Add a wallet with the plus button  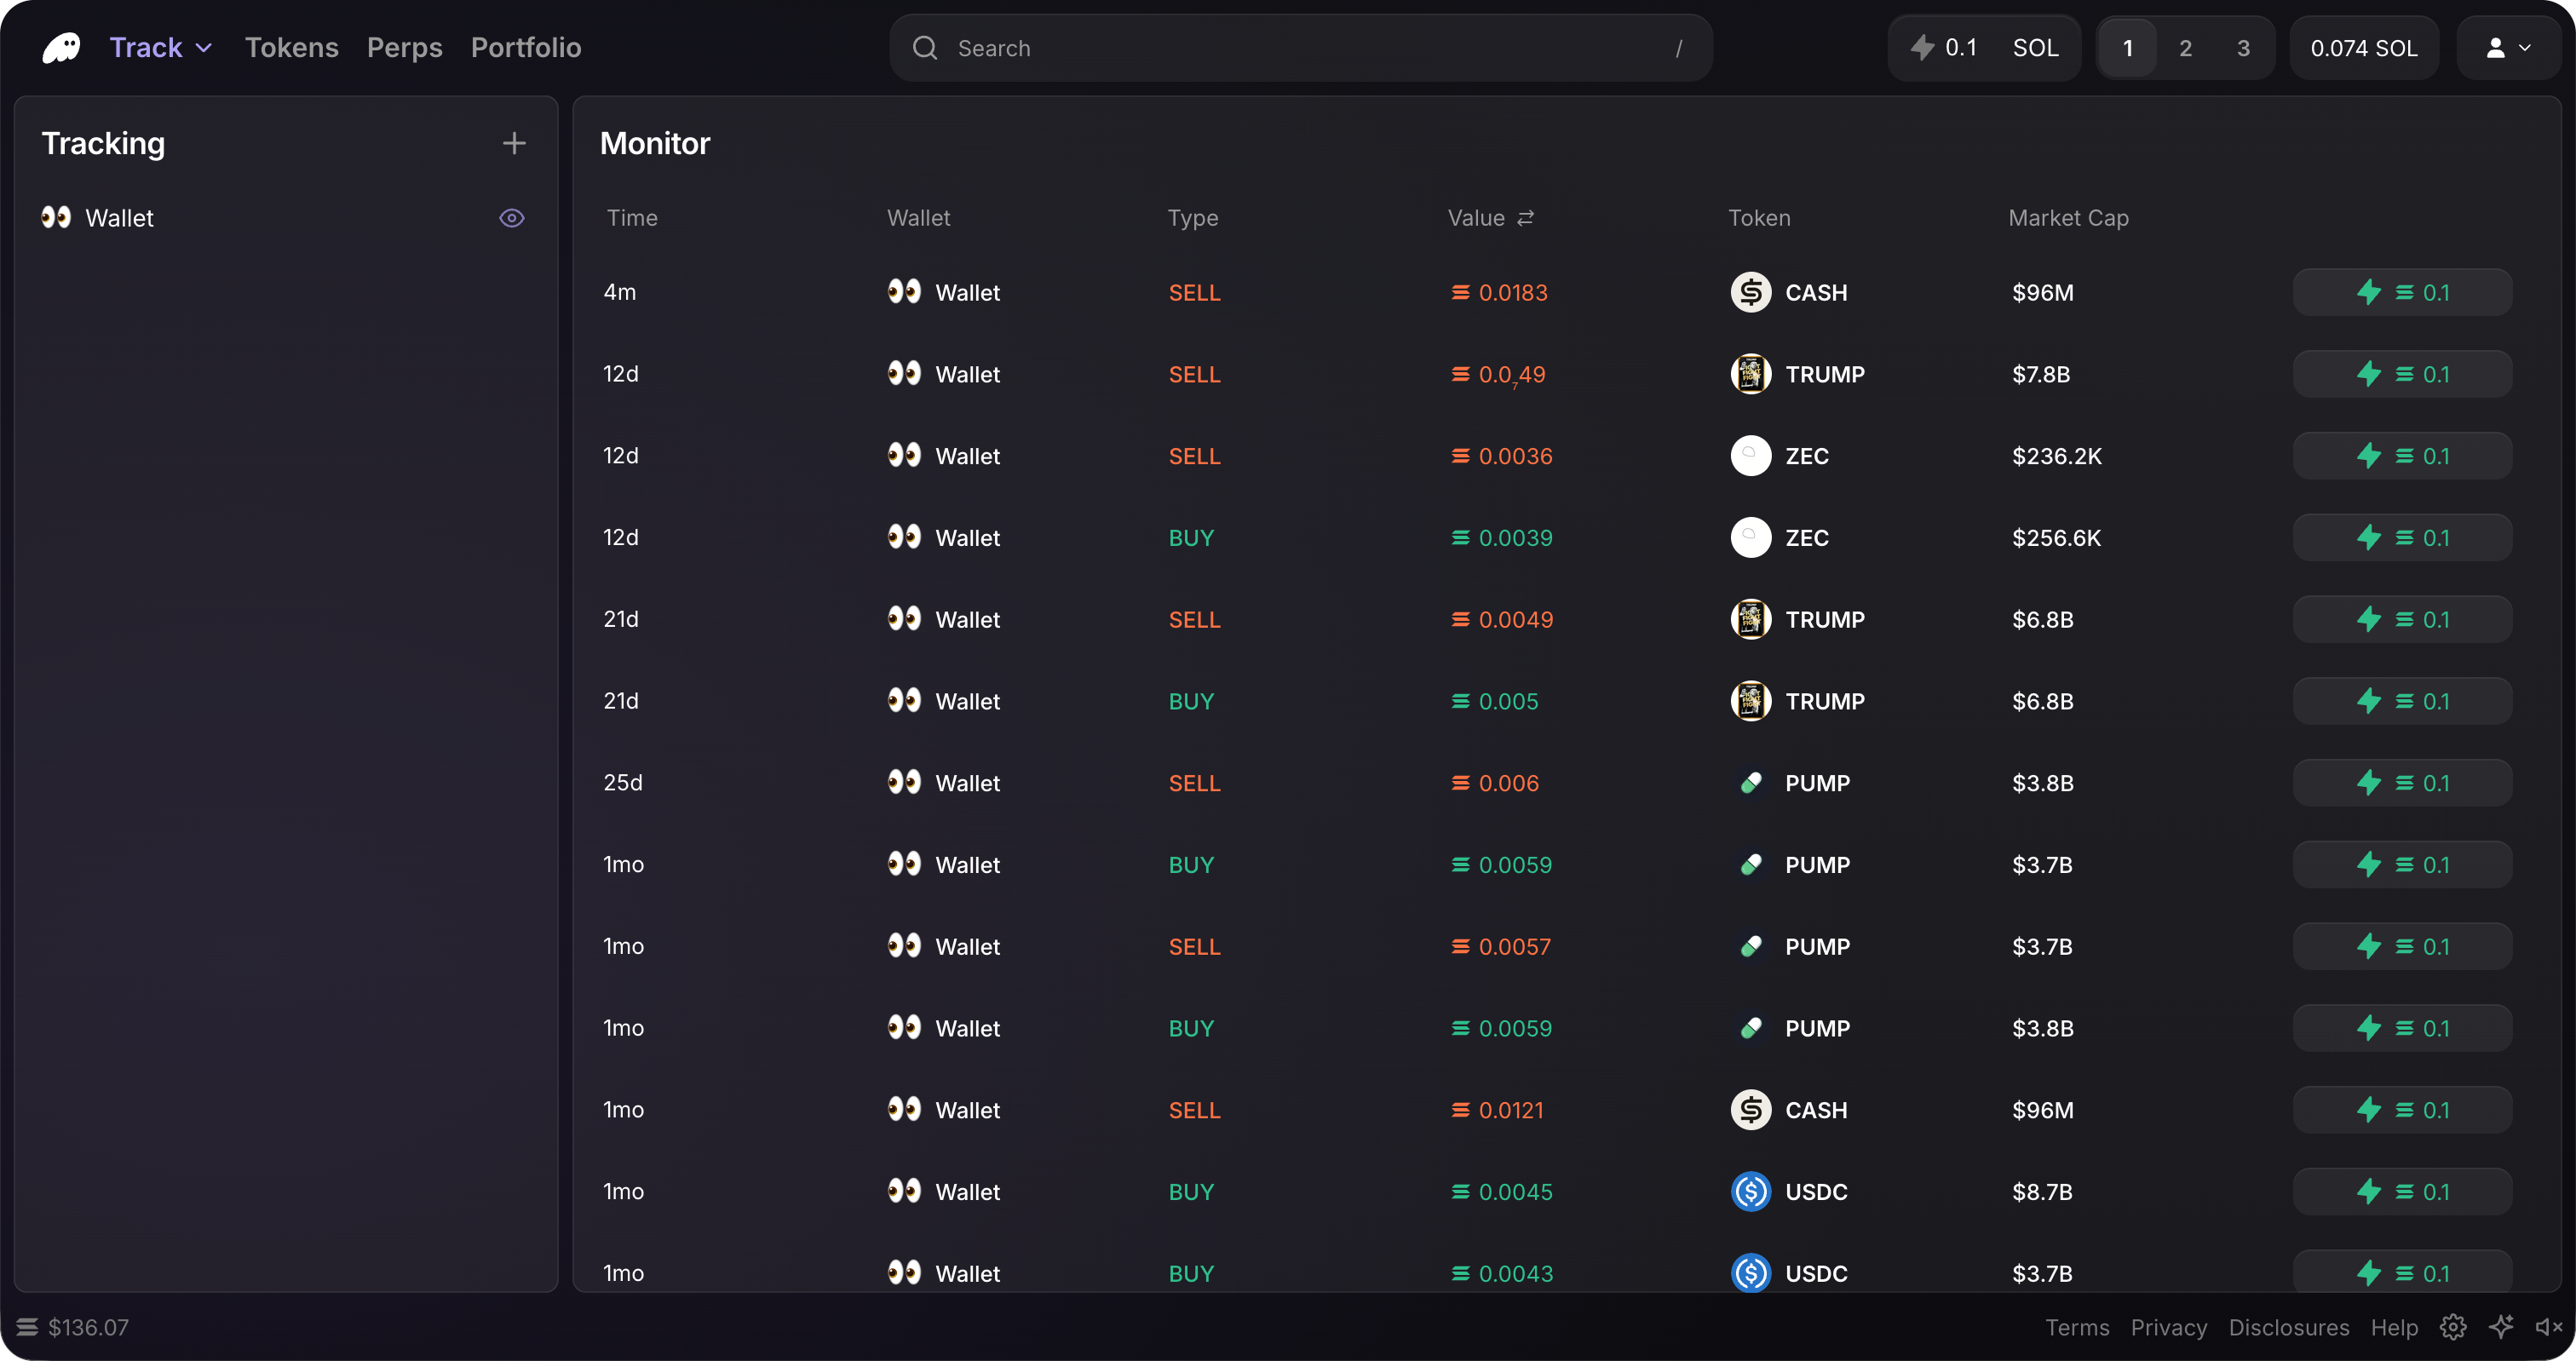pos(513,142)
